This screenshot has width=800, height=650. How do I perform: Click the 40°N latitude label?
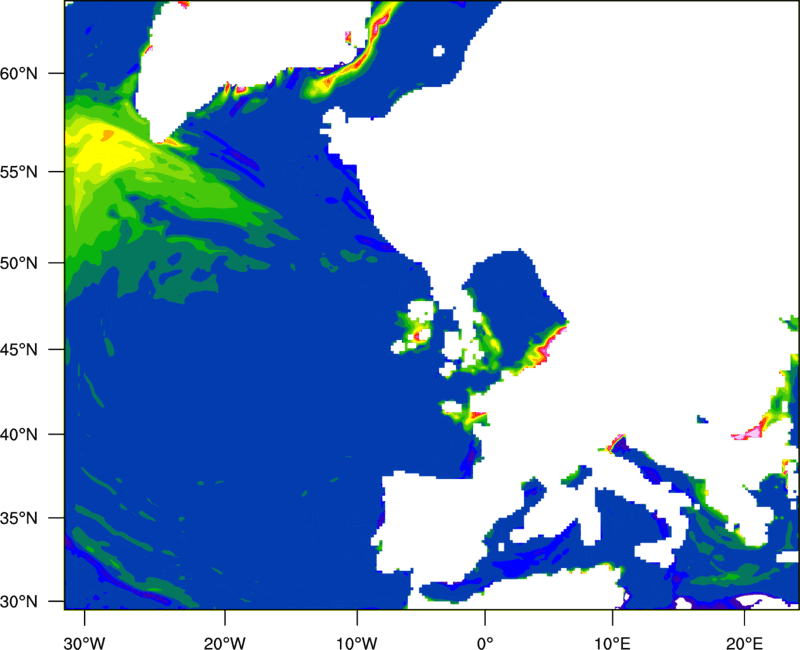(x=19, y=435)
